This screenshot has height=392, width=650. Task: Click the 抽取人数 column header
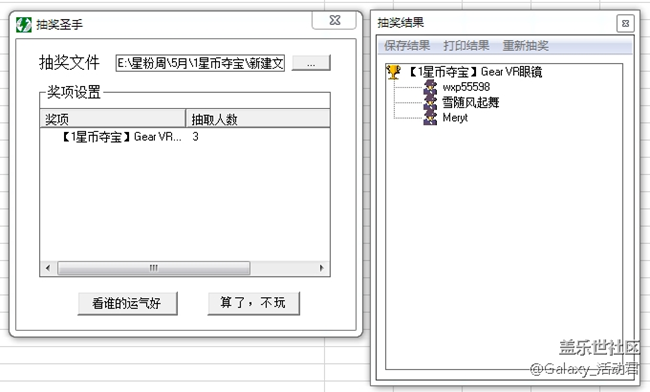tap(258, 119)
